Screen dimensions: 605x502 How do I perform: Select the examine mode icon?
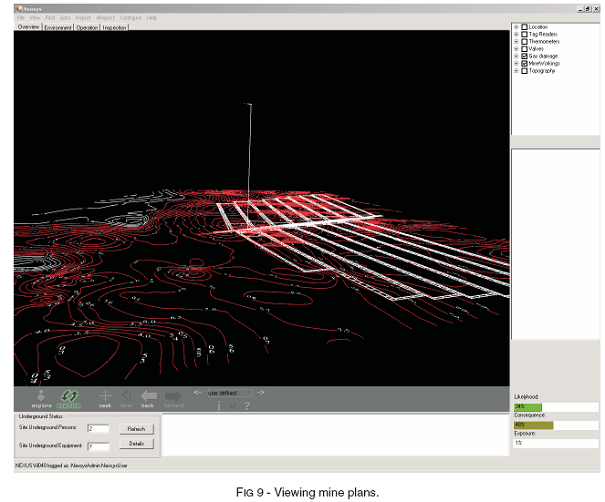click(69, 398)
